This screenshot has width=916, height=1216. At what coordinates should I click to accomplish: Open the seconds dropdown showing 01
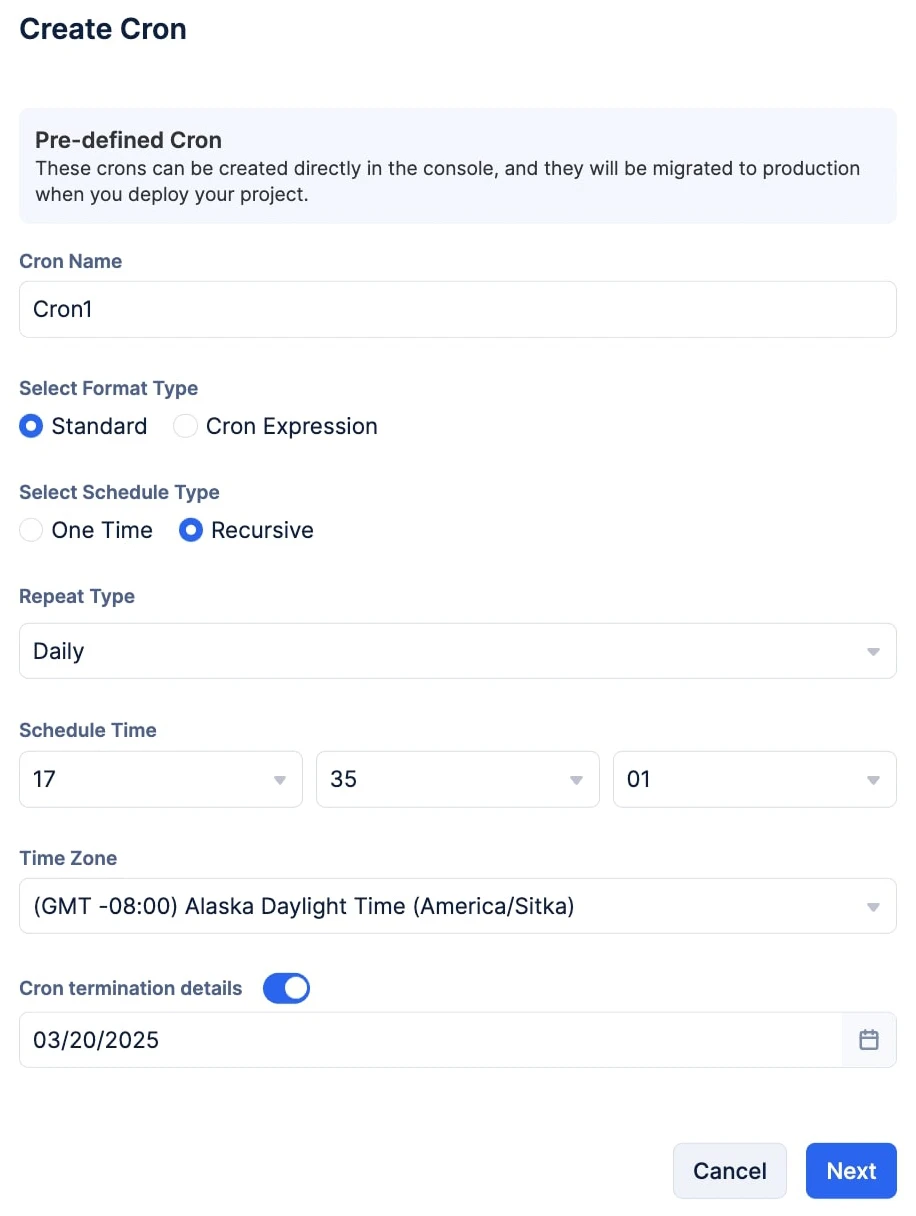click(755, 779)
